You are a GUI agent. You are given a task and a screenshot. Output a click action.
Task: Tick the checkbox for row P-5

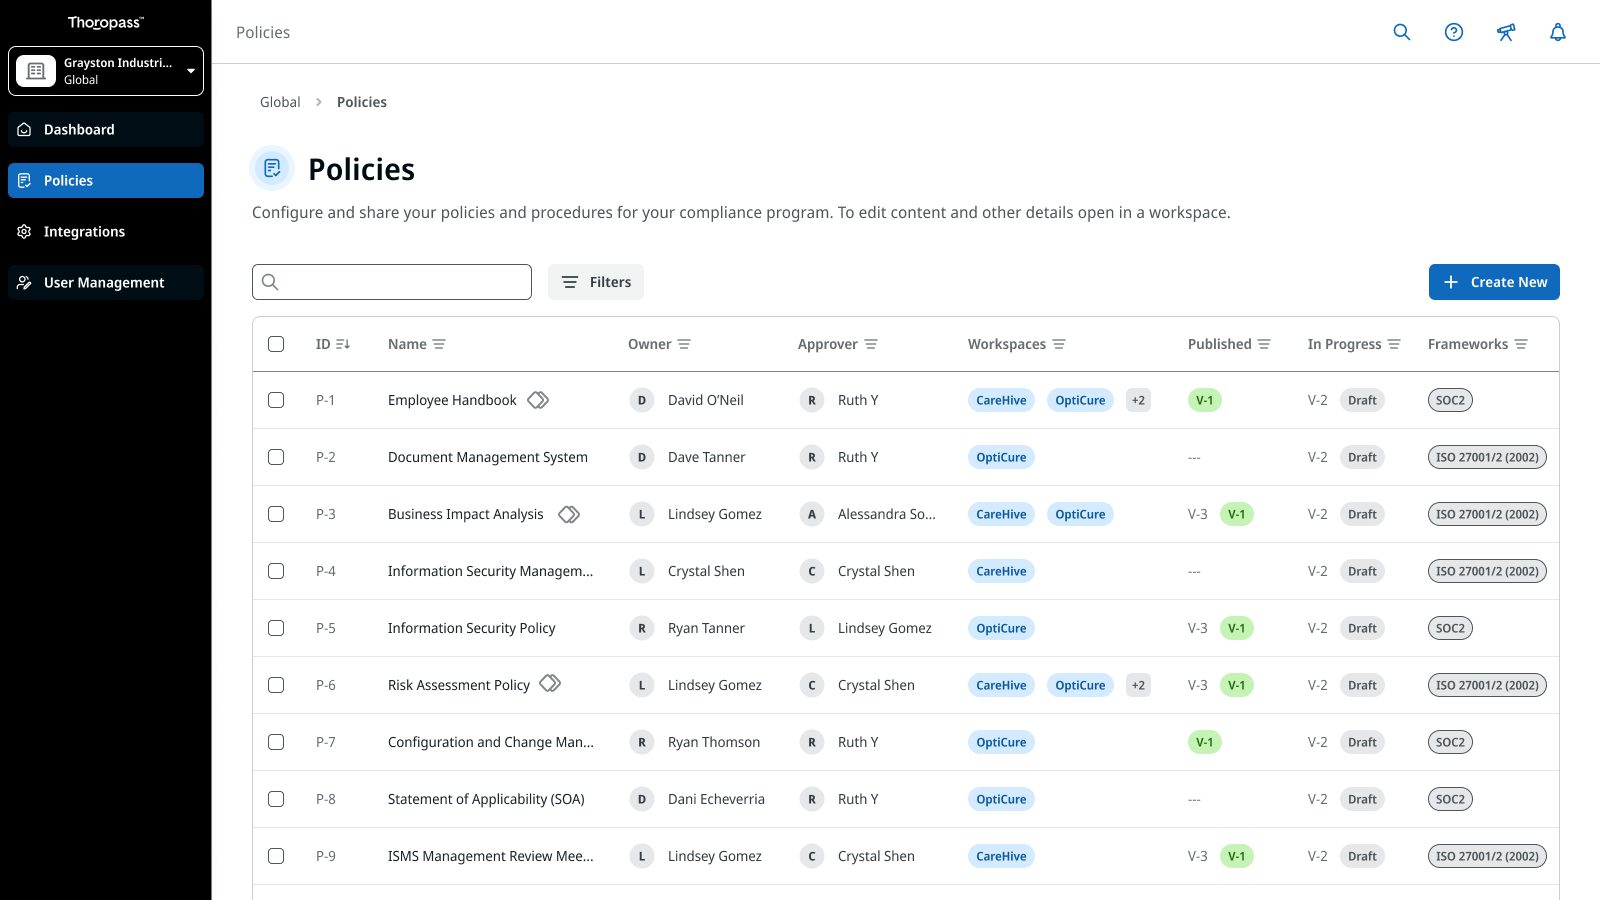pos(276,628)
